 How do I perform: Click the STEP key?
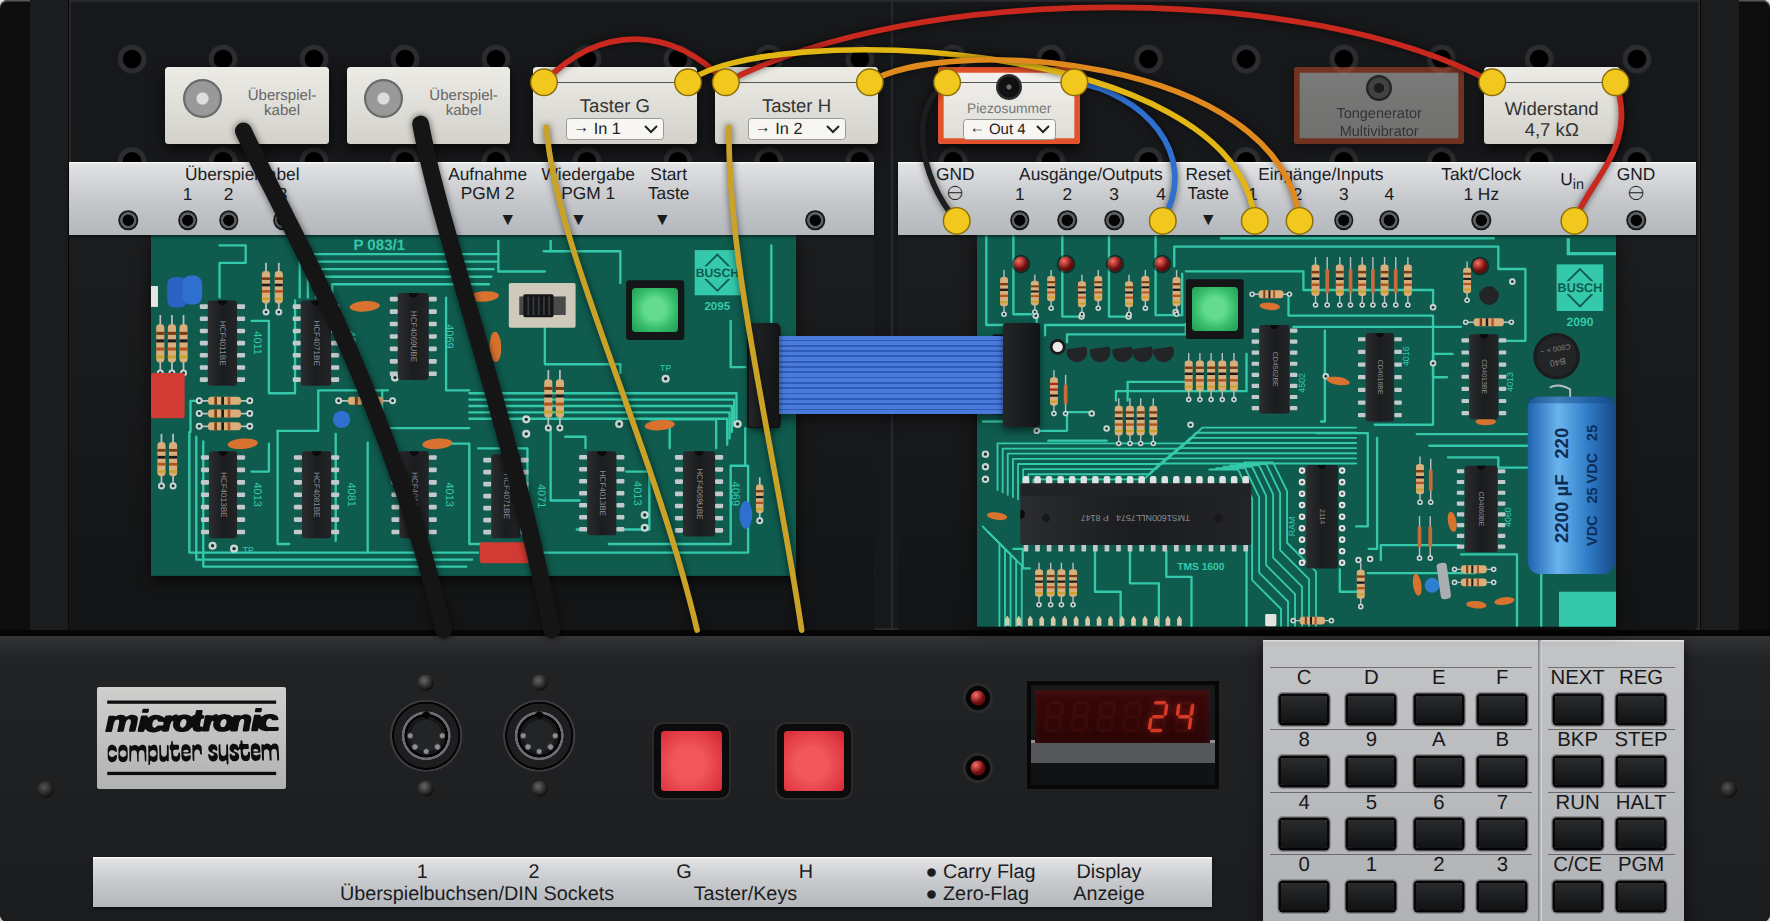(1641, 772)
